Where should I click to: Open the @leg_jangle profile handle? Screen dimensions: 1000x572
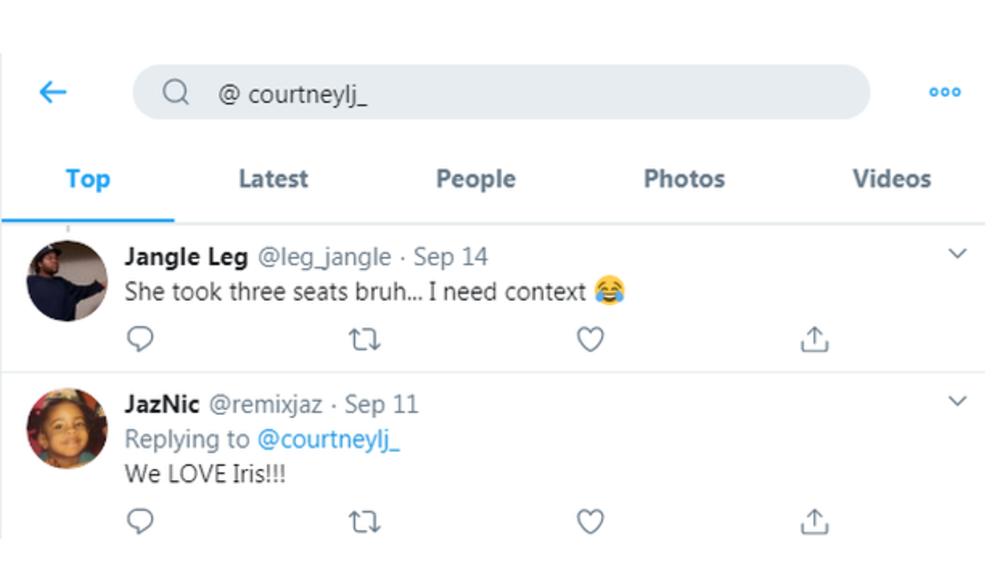click(x=324, y=257)
